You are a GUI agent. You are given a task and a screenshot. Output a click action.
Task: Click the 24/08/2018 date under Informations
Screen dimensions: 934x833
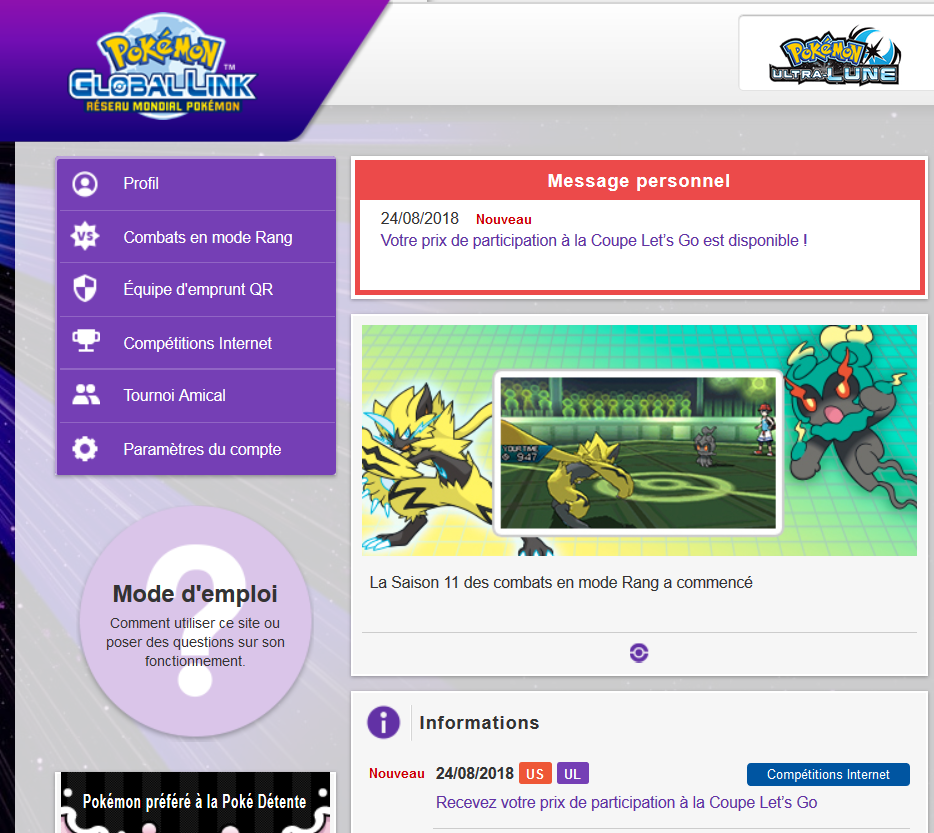(x=474, y=773)
